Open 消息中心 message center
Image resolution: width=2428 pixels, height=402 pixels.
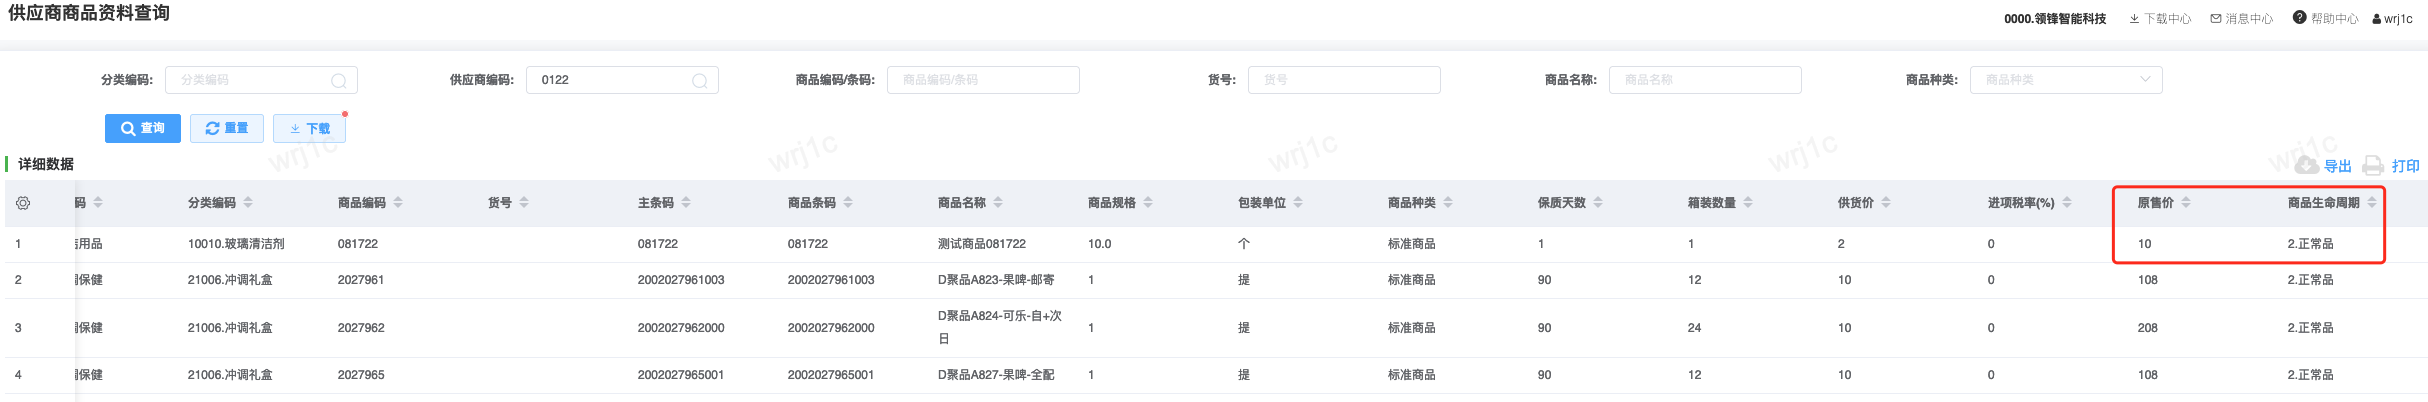point(2241,19)
